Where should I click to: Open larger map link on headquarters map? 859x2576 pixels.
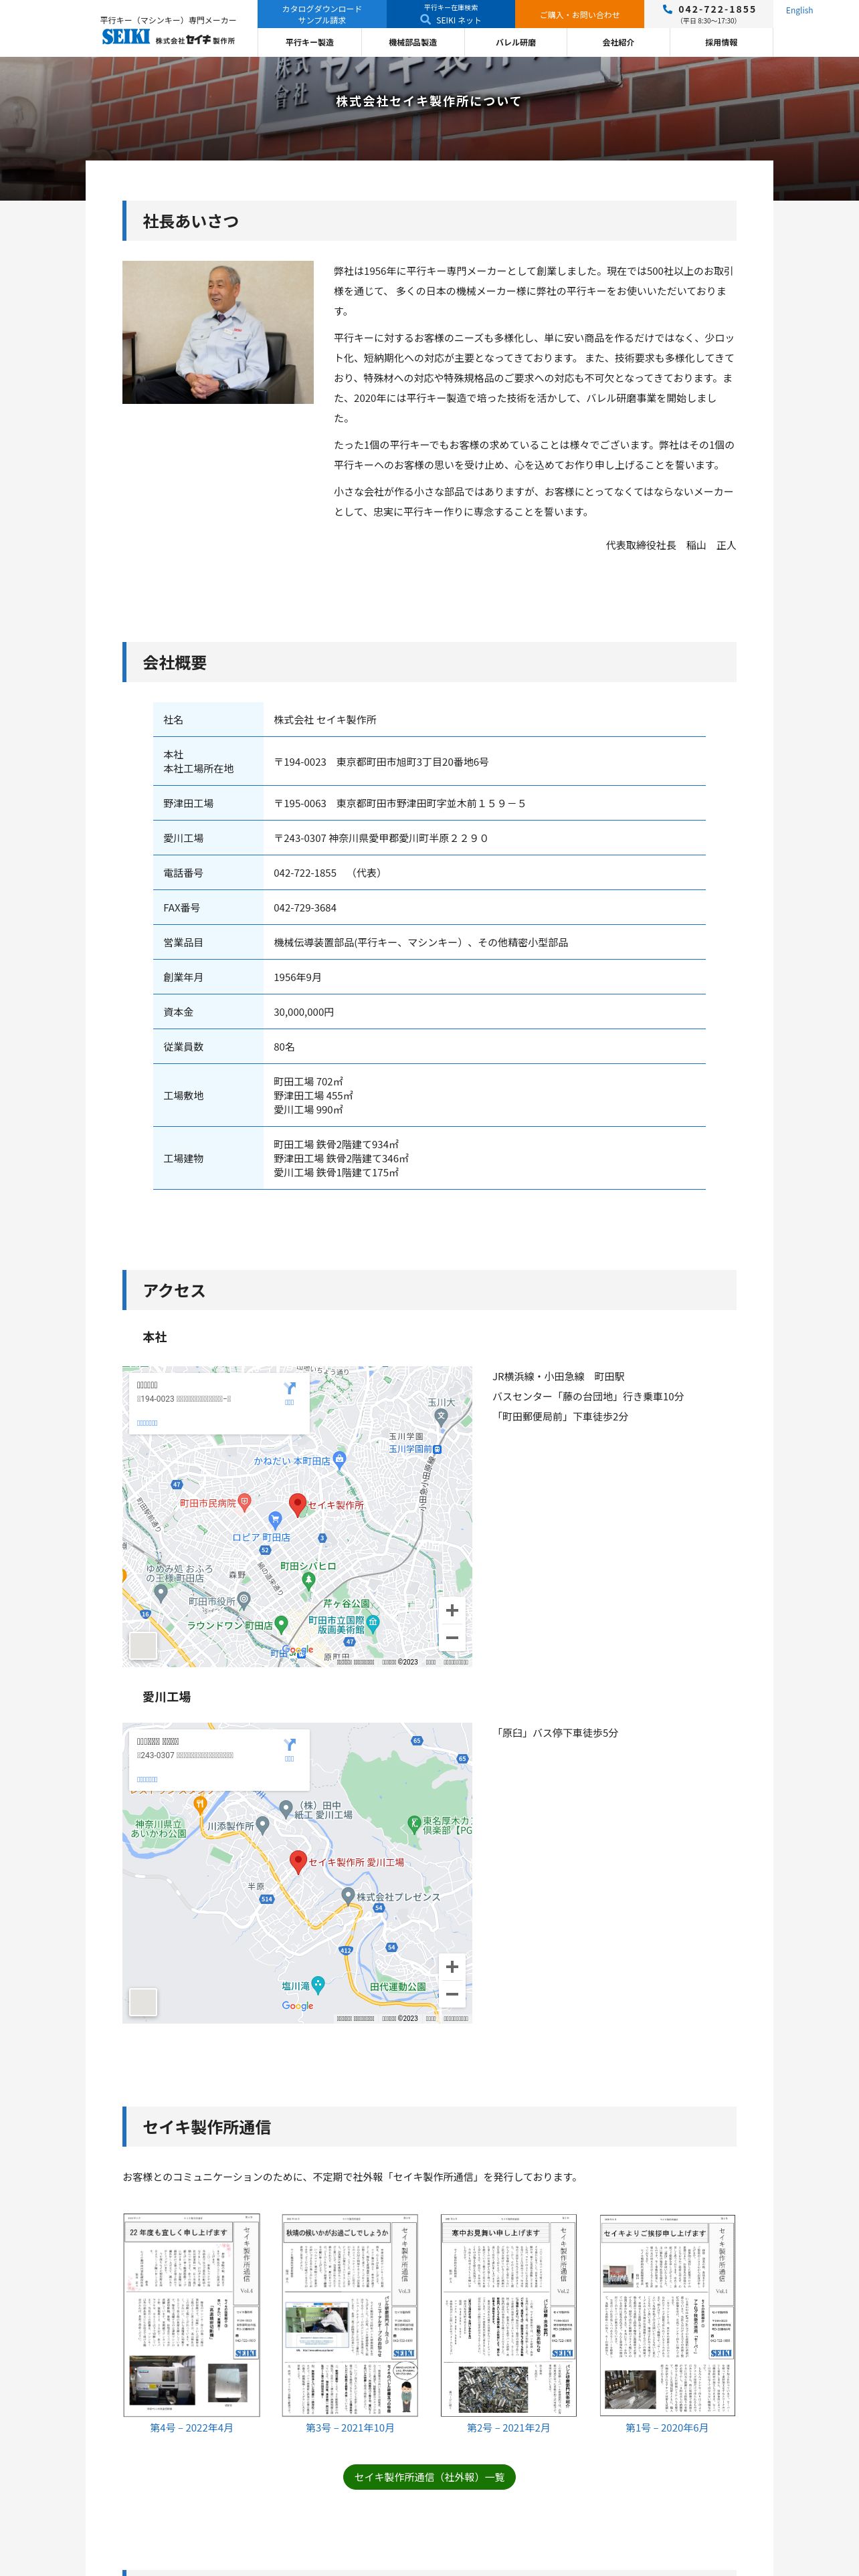(x=147, y=1423)
